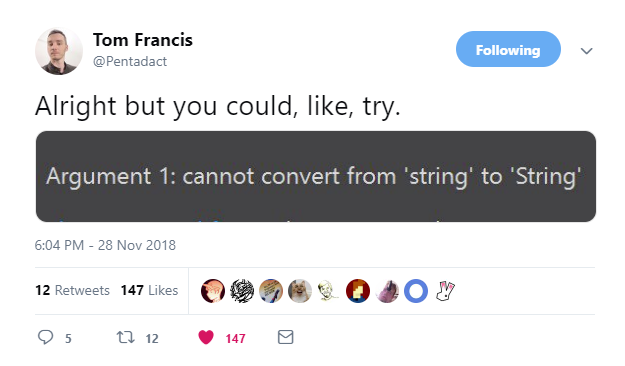Click the line-drawn sketch face liker avatar

click(329, 291)
